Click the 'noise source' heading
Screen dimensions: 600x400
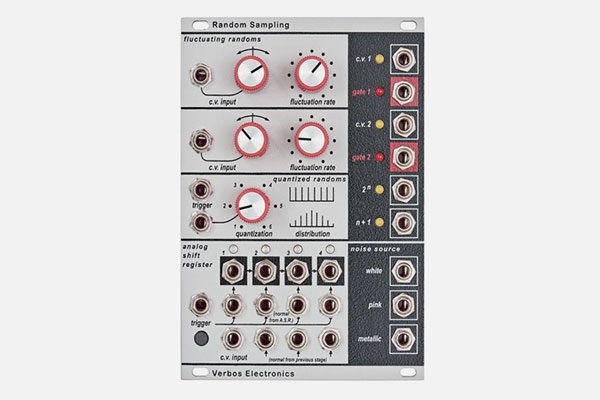pos(375,249)
